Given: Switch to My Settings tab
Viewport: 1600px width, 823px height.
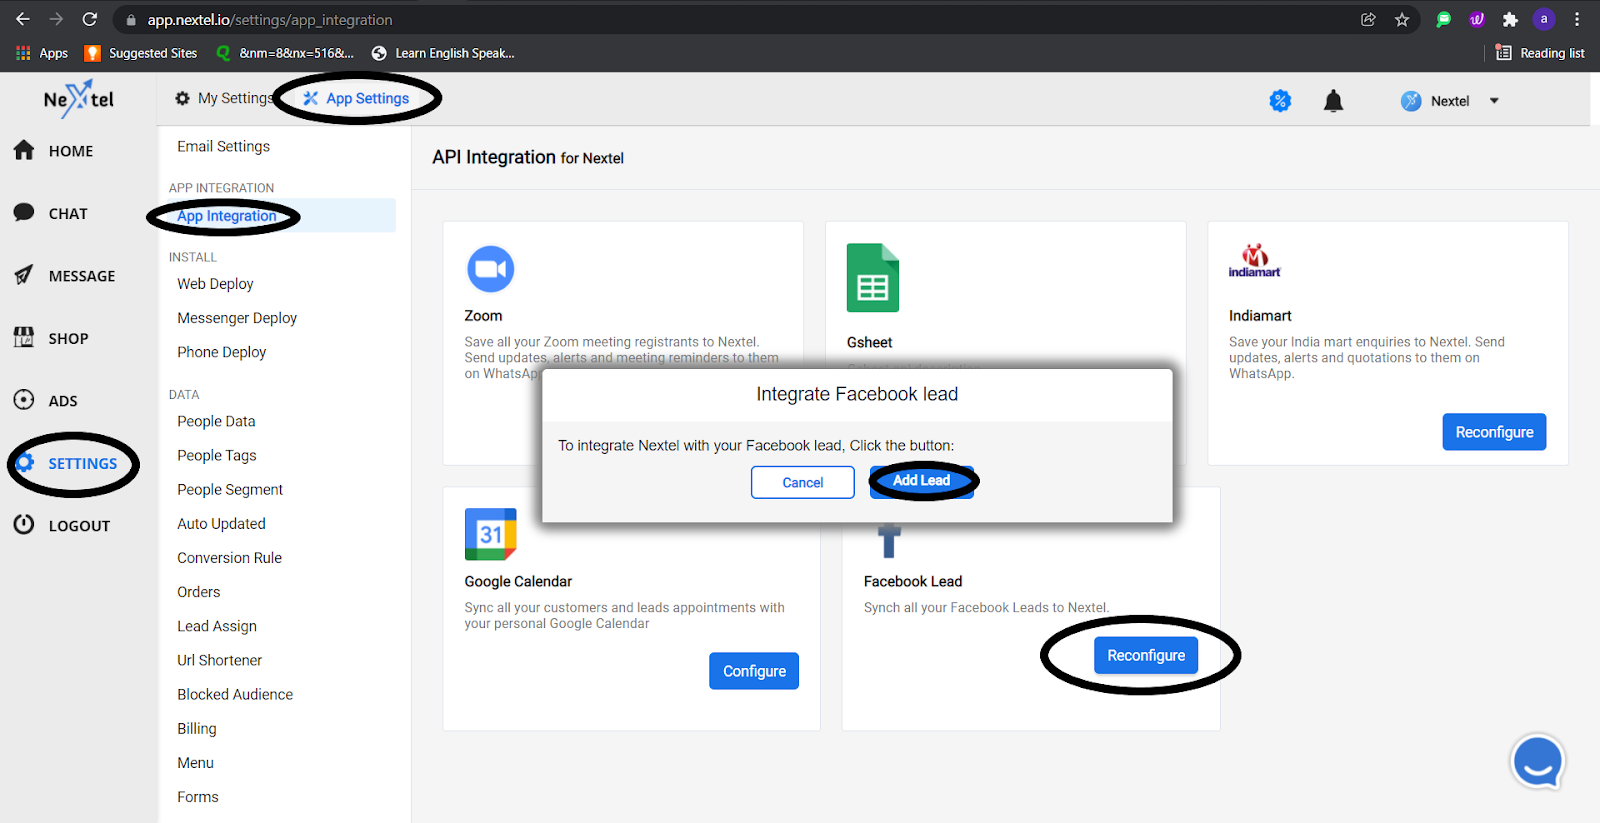Looking at the screenshot, I should click(x=223, y=98).
